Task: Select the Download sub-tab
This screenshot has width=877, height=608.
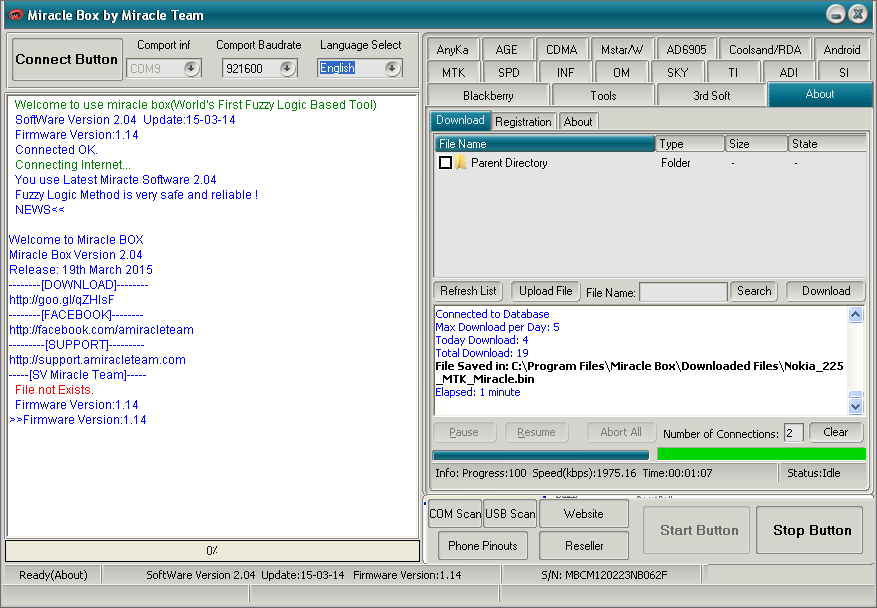Action: pyautogui.click(x=460, y=120)
